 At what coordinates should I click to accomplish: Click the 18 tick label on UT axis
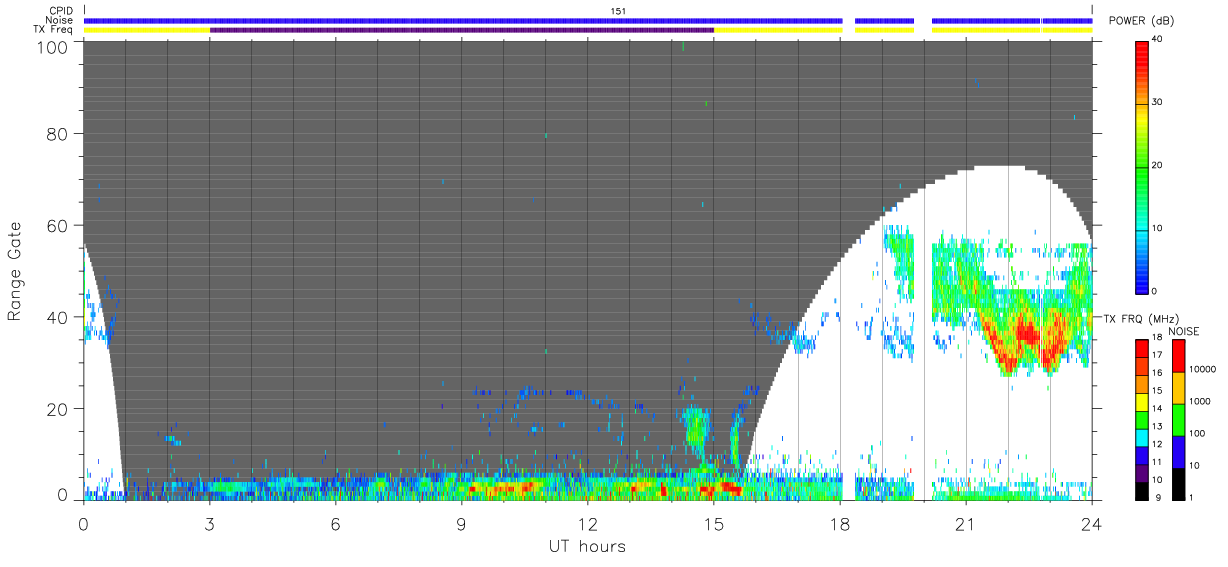click(839, 523)
